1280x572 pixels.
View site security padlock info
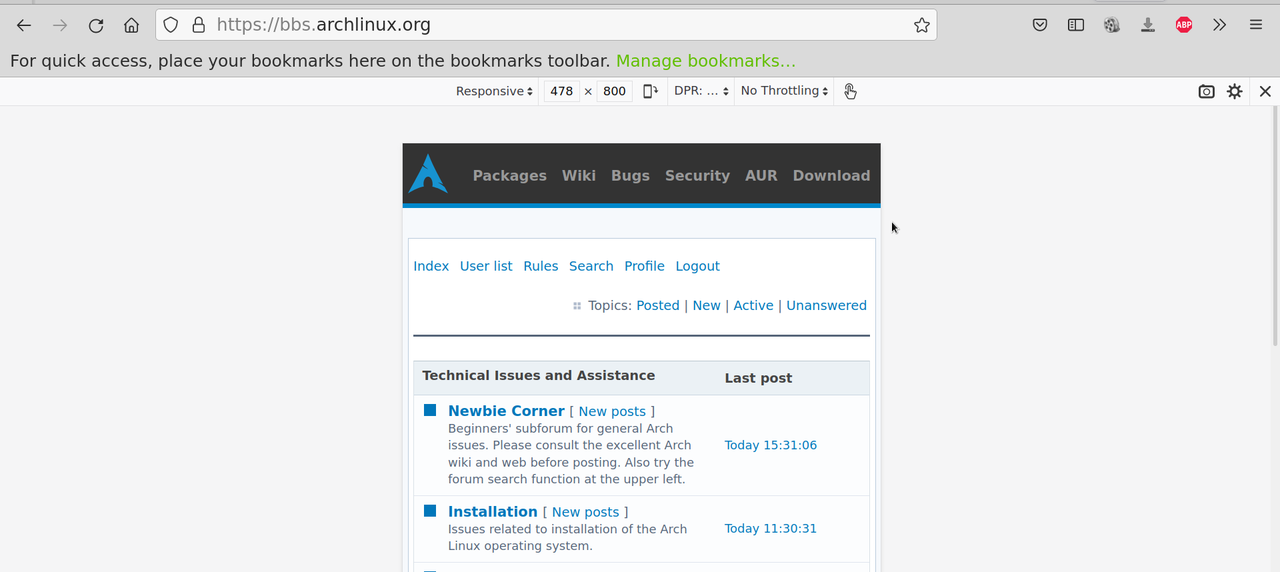click(x=198, y=25)
